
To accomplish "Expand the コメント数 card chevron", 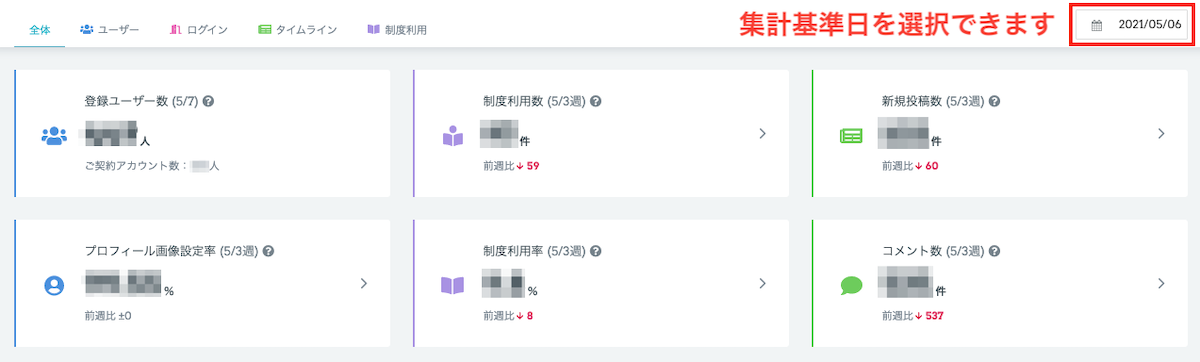I will pyautogui.click(x=1161, y=283).
